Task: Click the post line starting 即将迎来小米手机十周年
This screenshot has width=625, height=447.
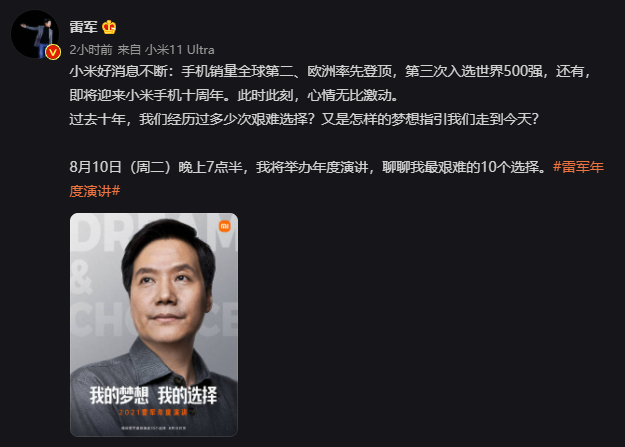Action: 234,95
